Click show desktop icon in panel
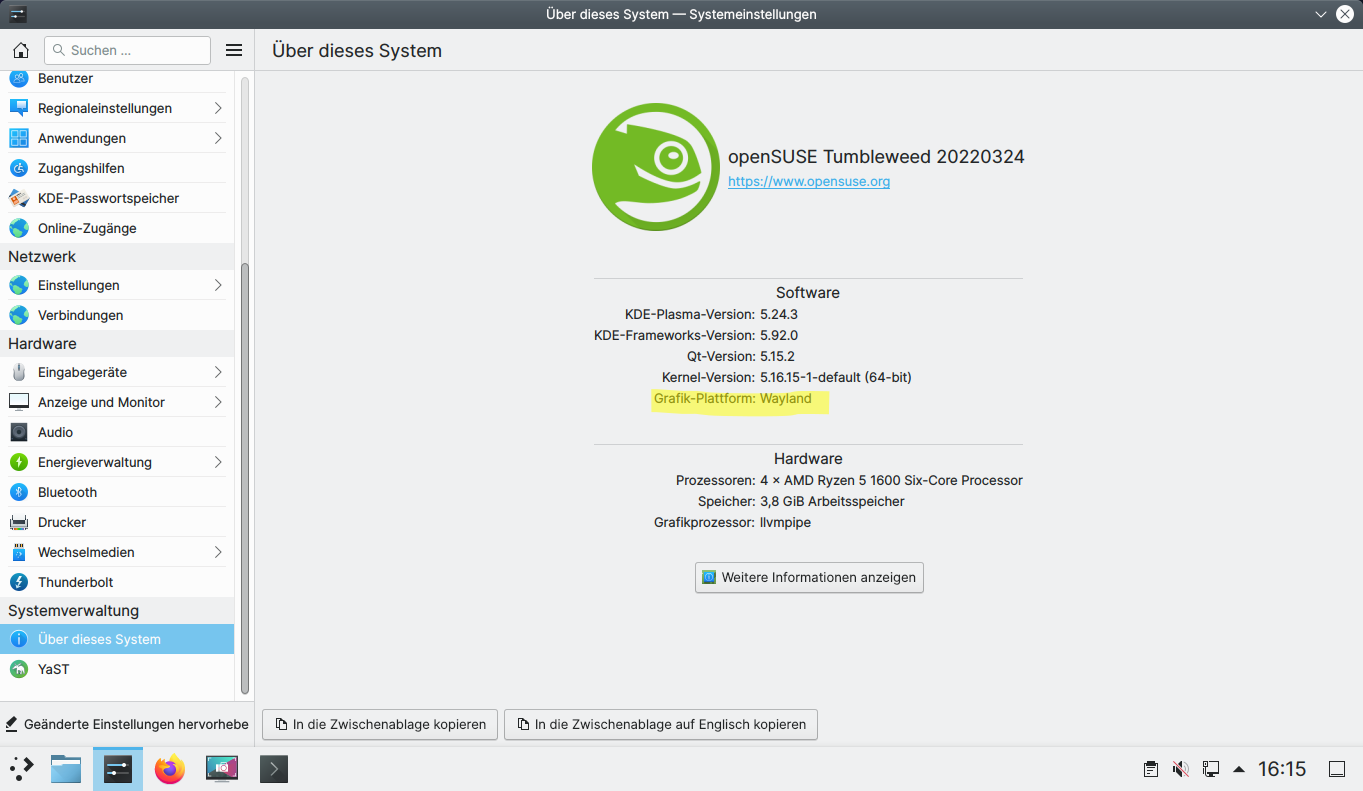The width and height of the screenshot is (1363, 791). [1337, 769]
